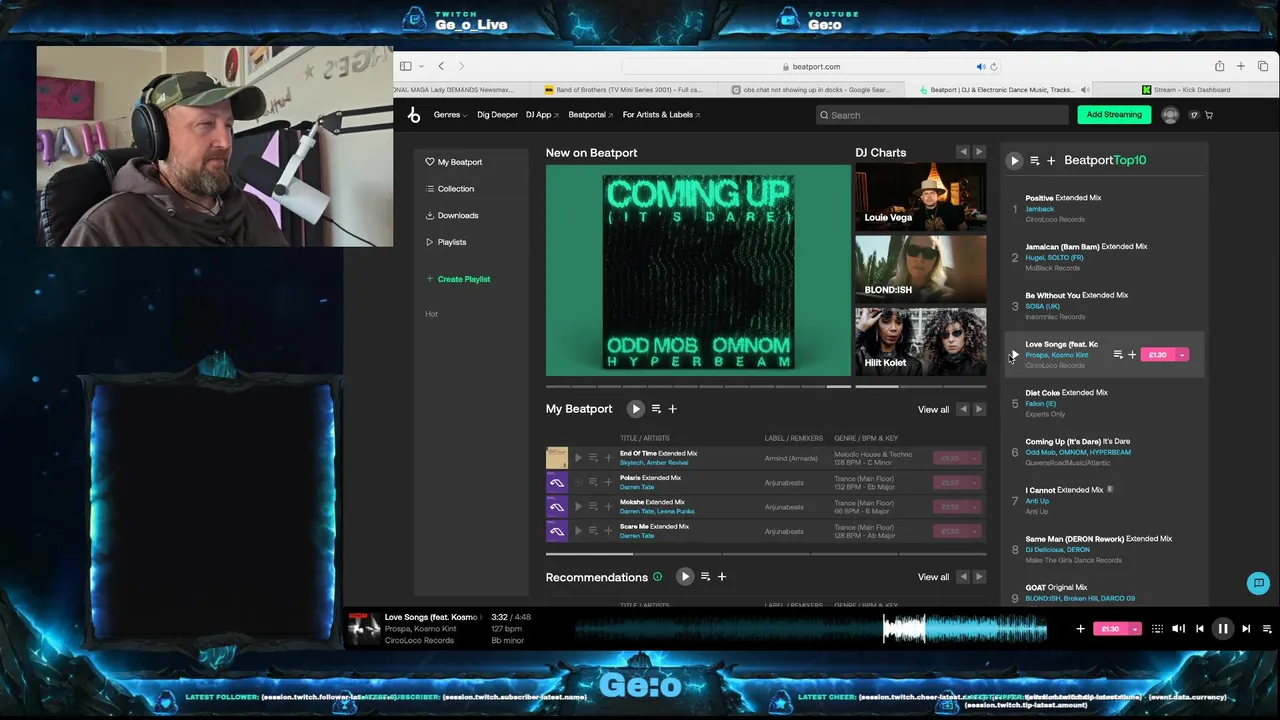Play End Of Time Extended Mix track

pyautogui.click(x=578, y=458)
